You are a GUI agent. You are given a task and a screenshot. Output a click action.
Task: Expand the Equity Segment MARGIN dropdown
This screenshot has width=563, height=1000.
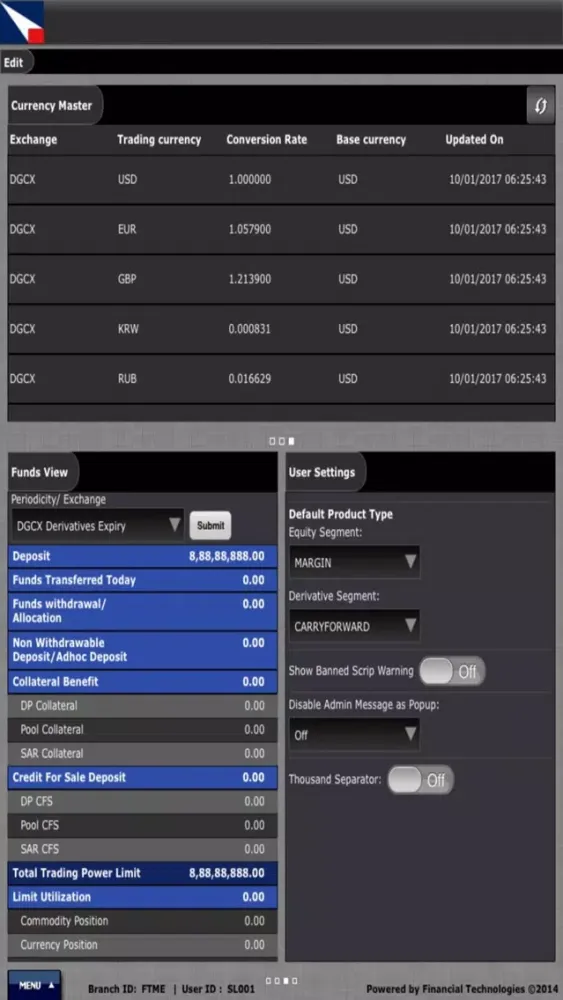[355, 562]
